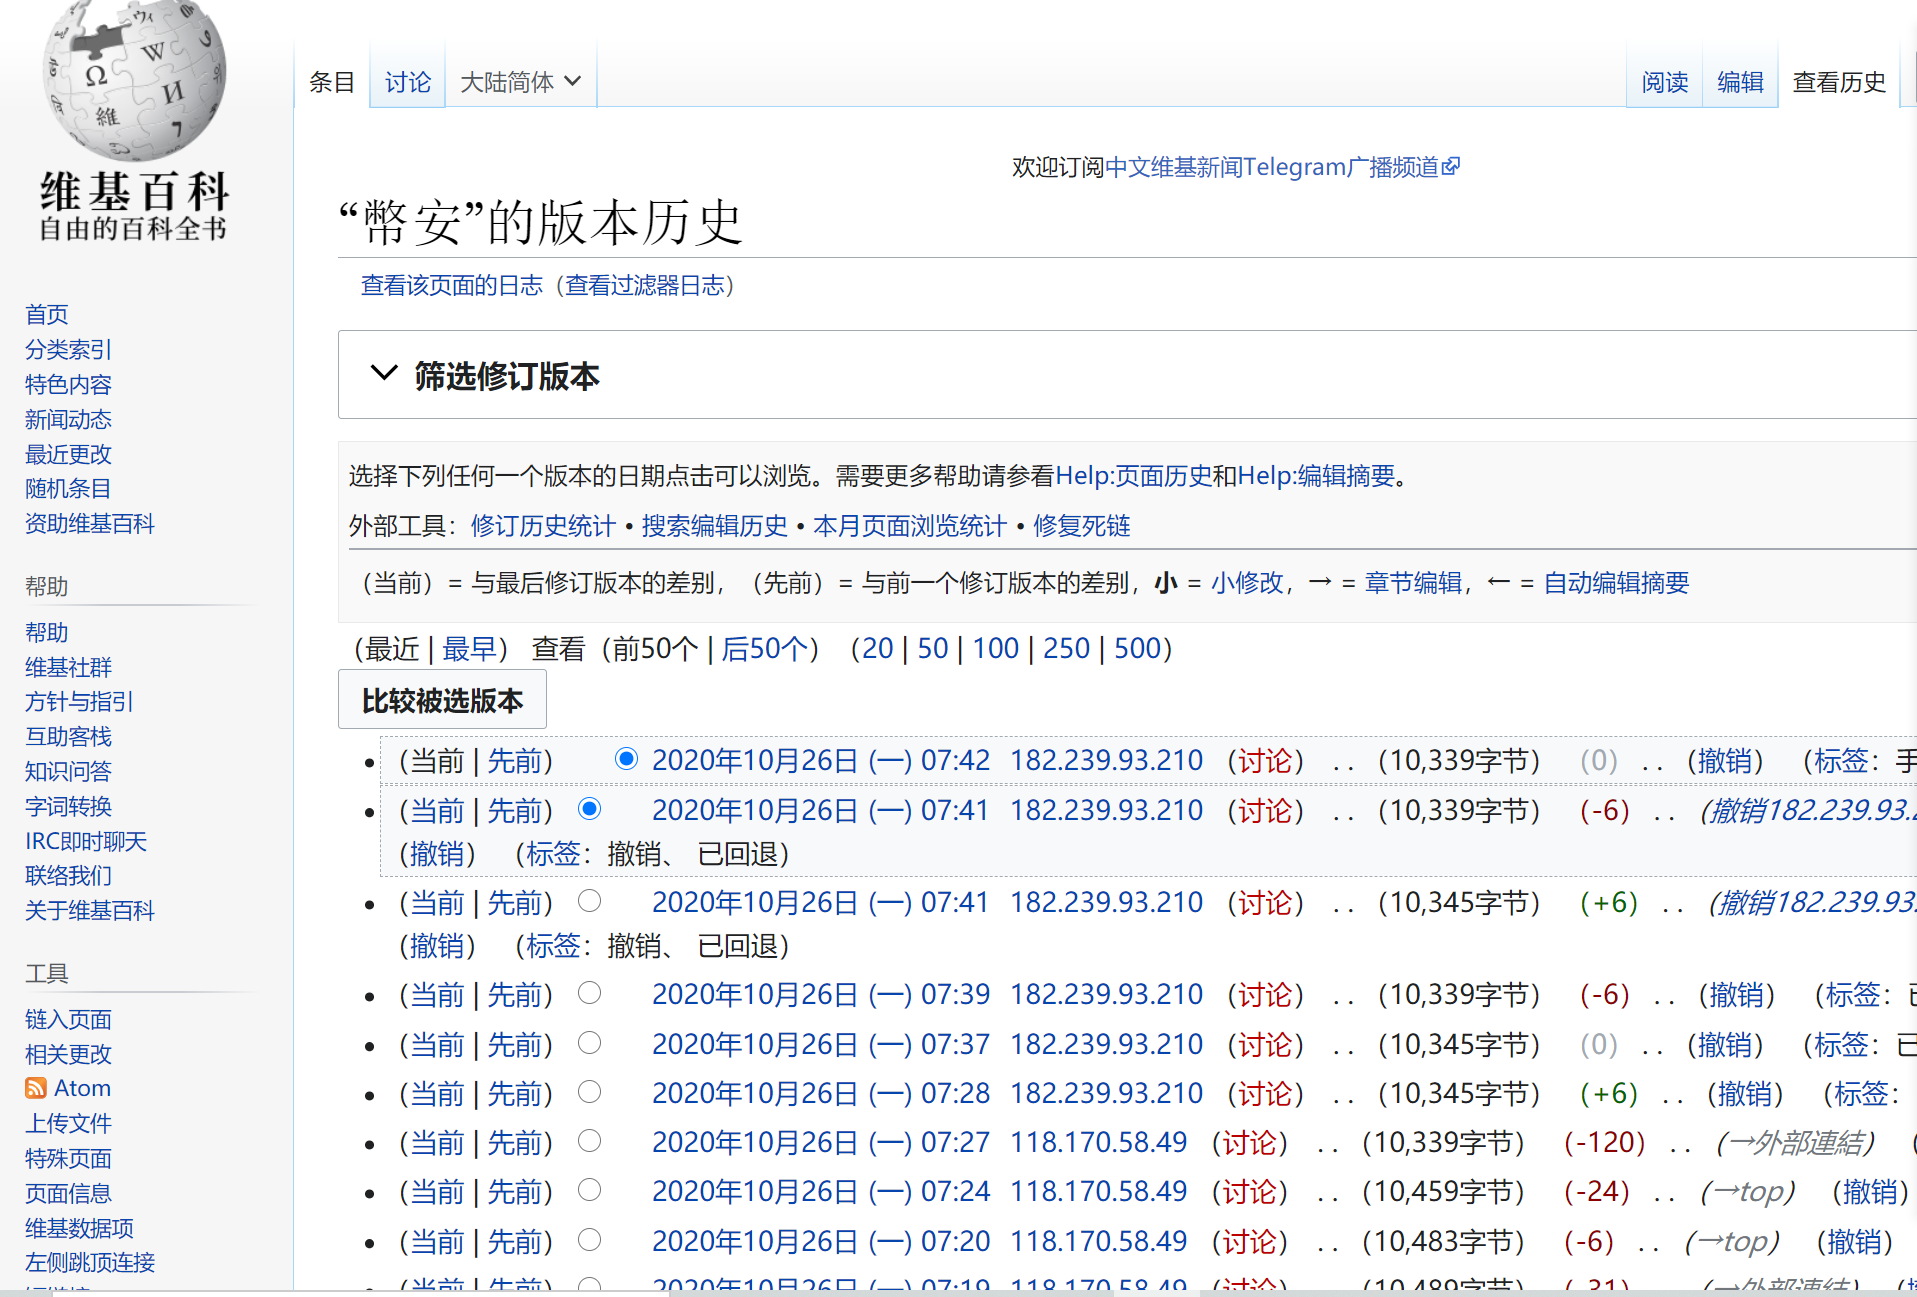Select radio button for 07:42 revision
The width and height of the screenshot is (1917, 1297).
point(626,758)
